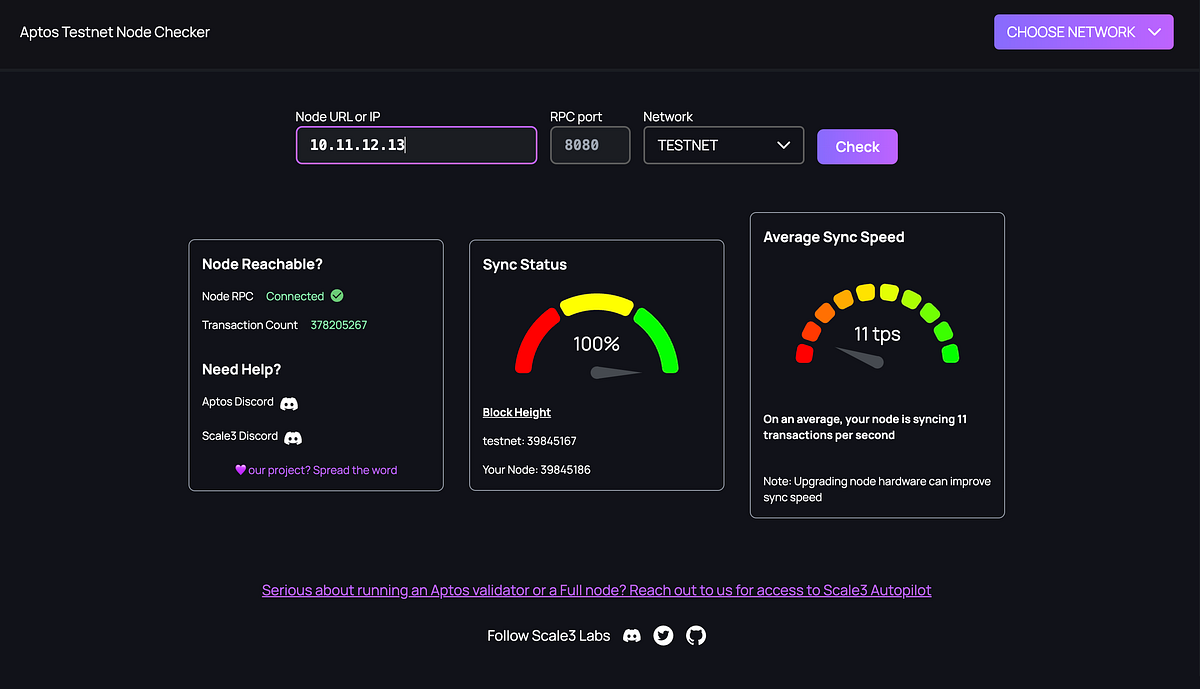Click the Average Sync Speed gauge
Viewport: 1200px width, 689px height.
coord(875,330)
